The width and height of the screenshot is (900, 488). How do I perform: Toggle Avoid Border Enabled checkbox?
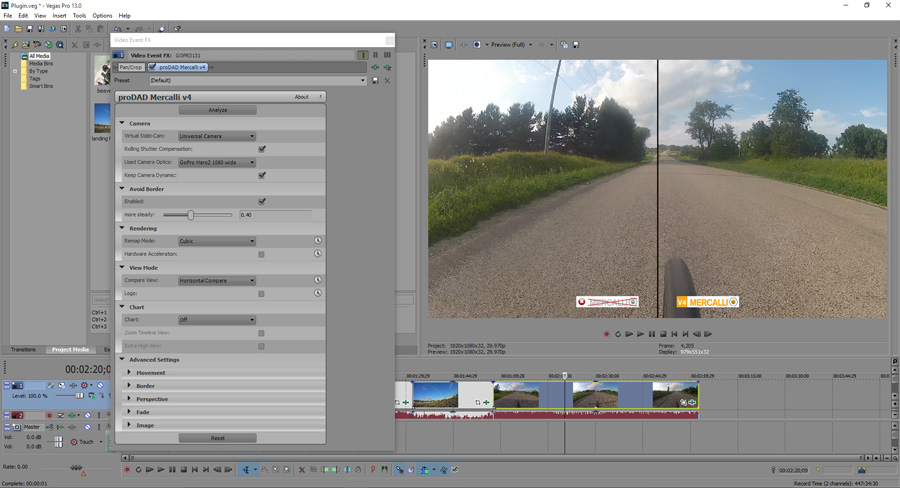click(262, 202)
